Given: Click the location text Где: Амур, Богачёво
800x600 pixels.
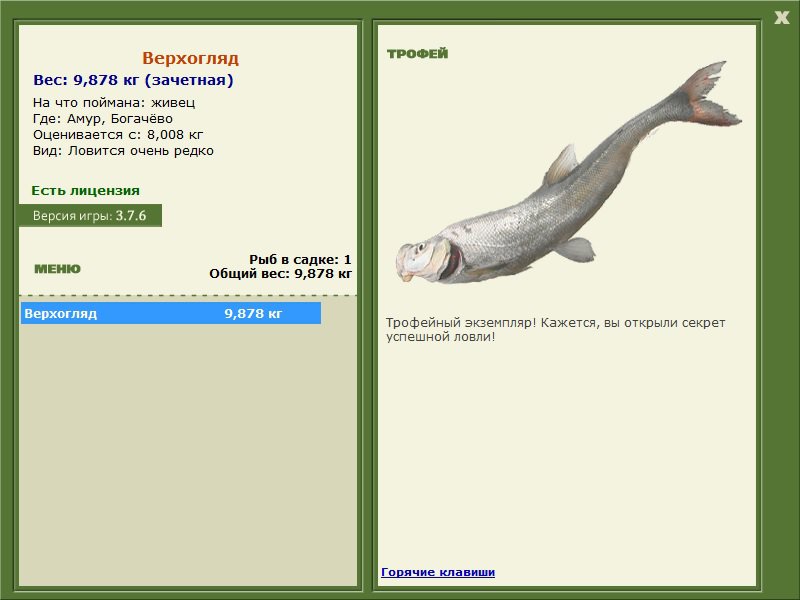Looking at the screenshot, I should [103, 119].
